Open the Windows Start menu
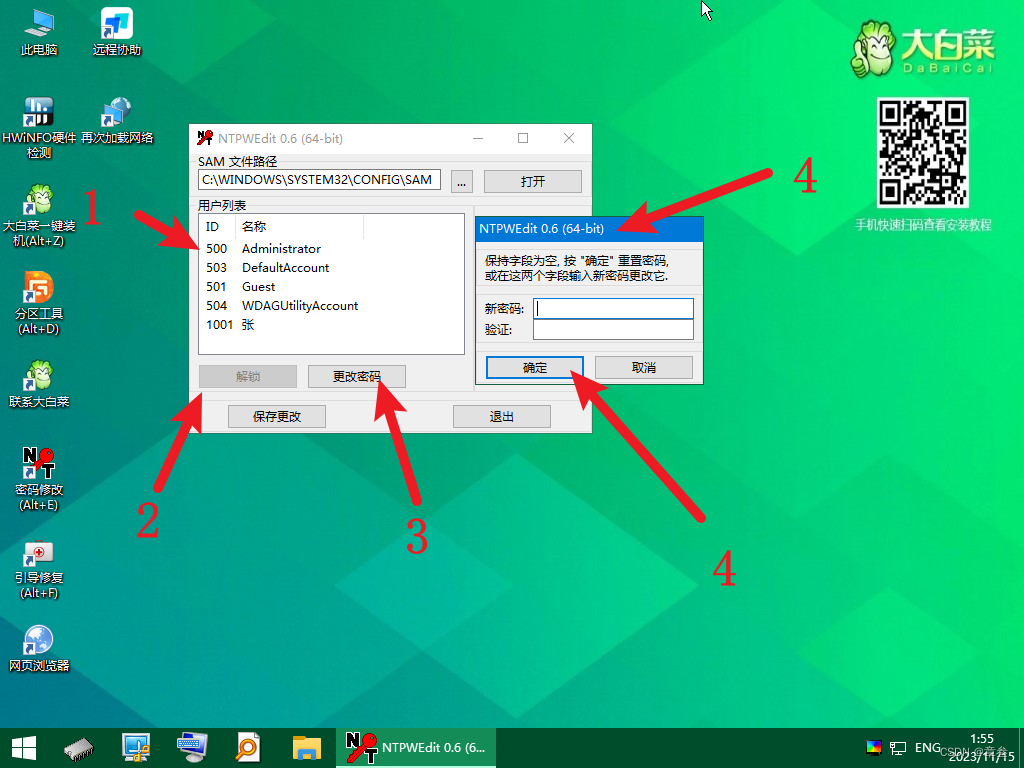Image resolution: width=1024 pixels, height=768 pixels. [24, 748]
